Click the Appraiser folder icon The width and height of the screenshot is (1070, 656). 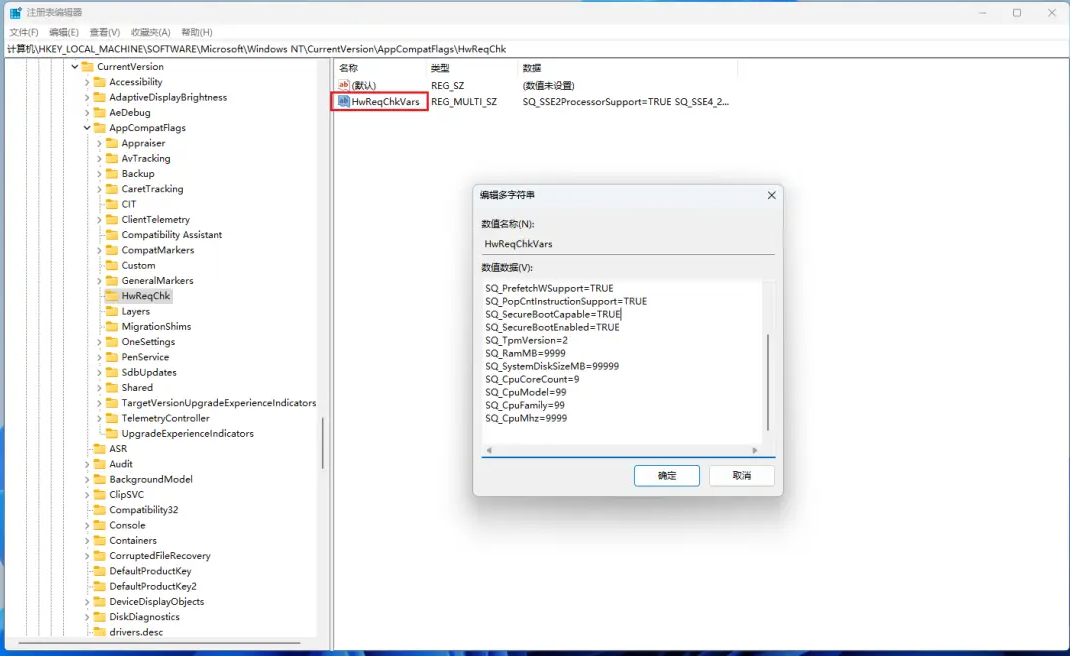point(112,143)
